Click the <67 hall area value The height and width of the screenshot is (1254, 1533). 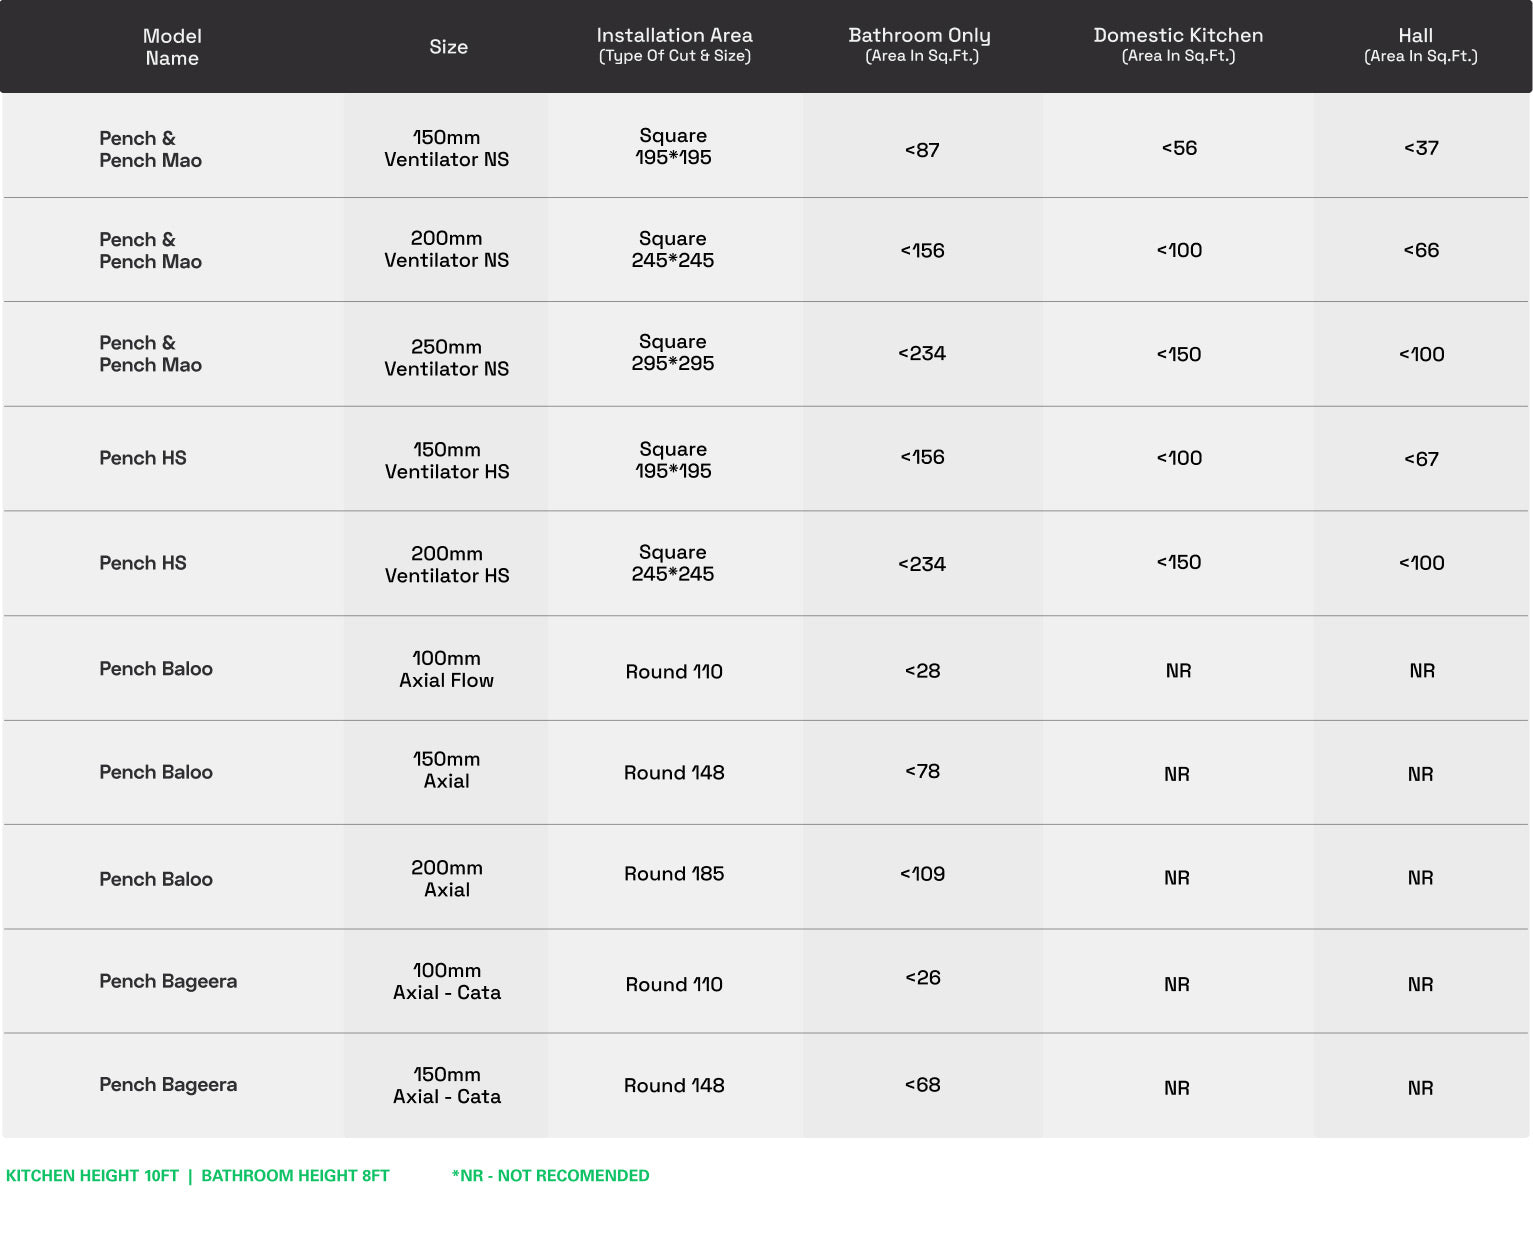pyautogui.click(x=1421, y=459)
